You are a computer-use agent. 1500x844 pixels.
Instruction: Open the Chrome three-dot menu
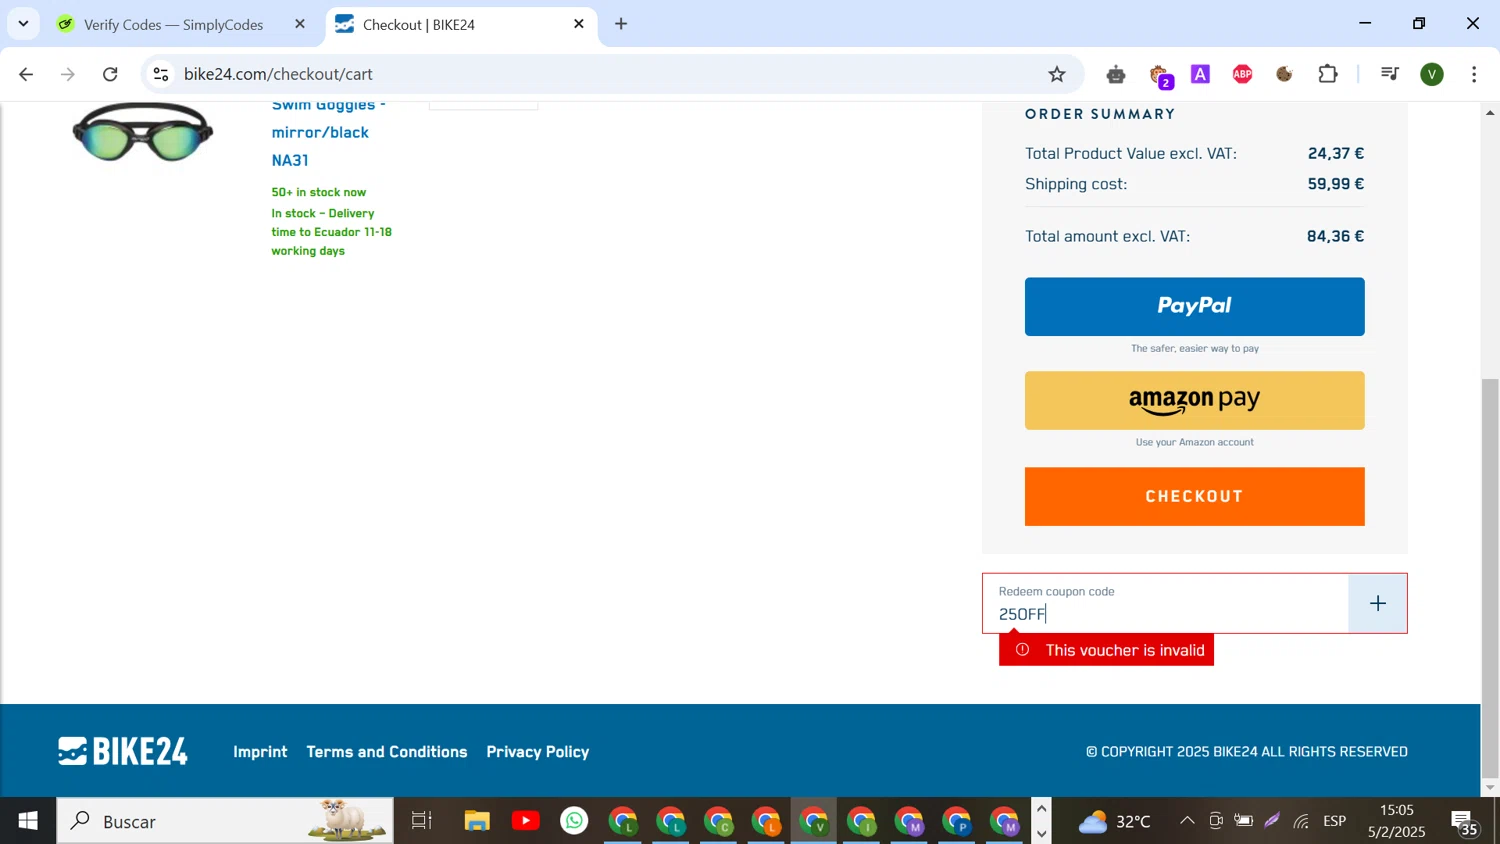pyautogui.click(x=1474, y=74)
